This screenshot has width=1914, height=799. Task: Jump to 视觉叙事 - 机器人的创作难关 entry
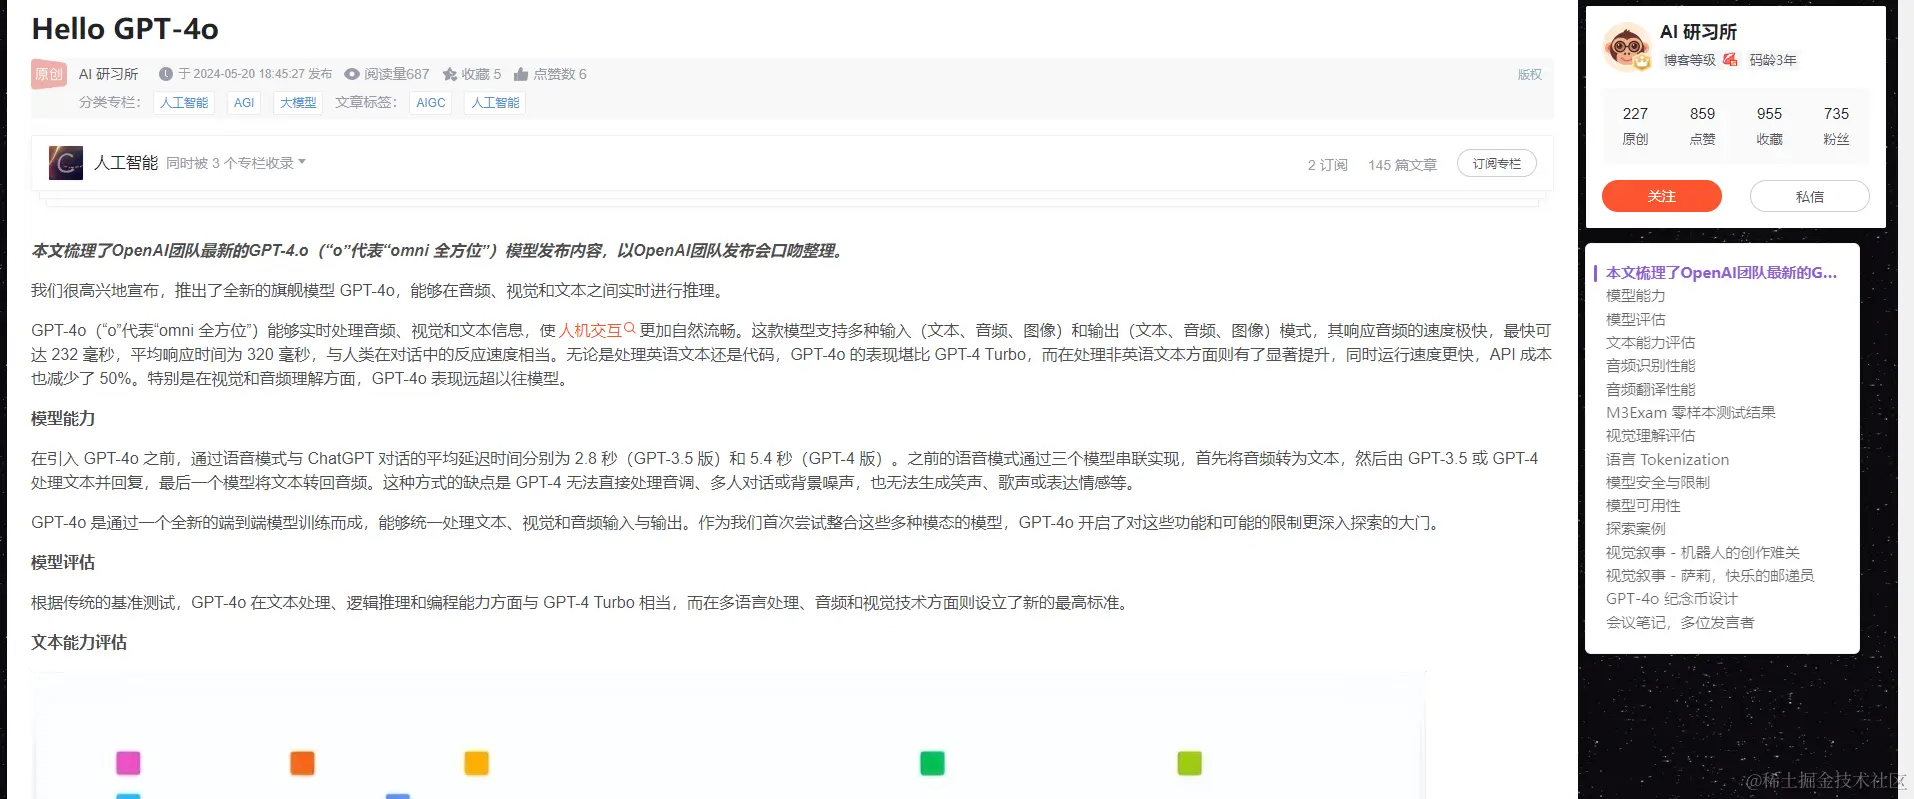point(1703,552)
